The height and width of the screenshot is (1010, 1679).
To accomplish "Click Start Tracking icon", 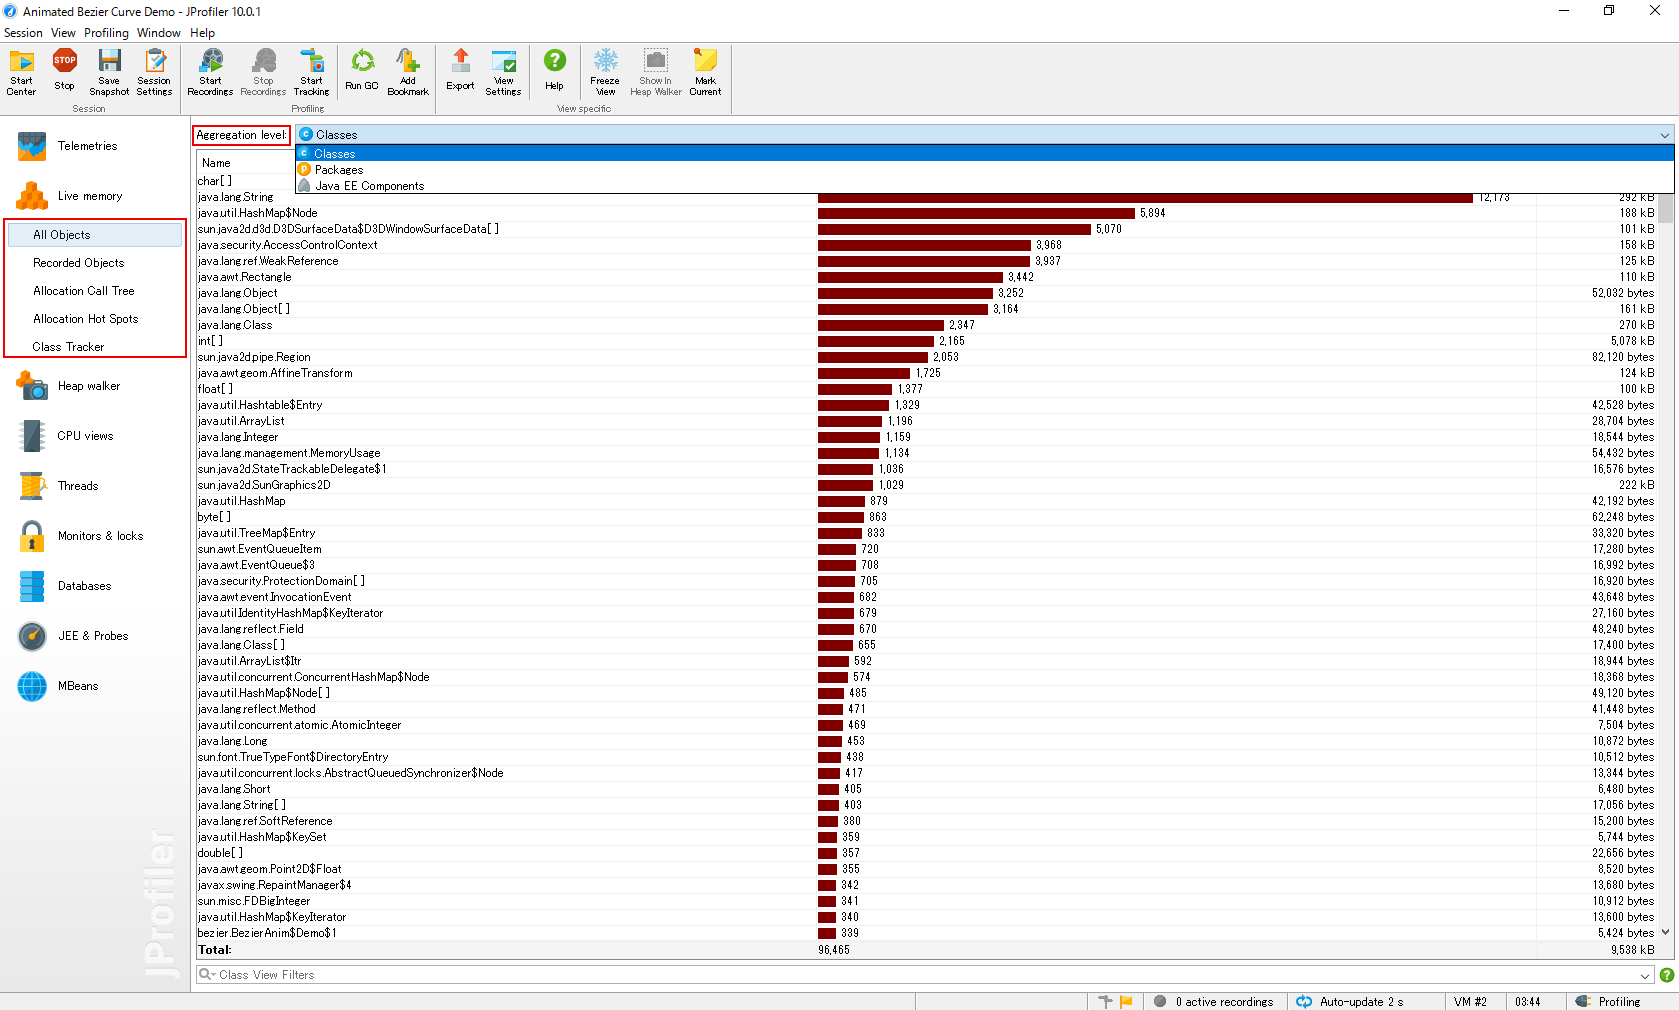I will [311, 72].
